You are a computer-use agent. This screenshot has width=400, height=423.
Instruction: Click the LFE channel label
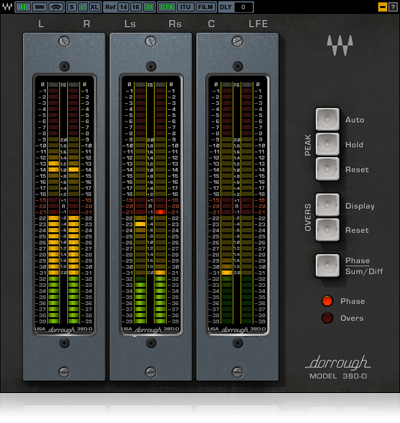coord(258,24)
